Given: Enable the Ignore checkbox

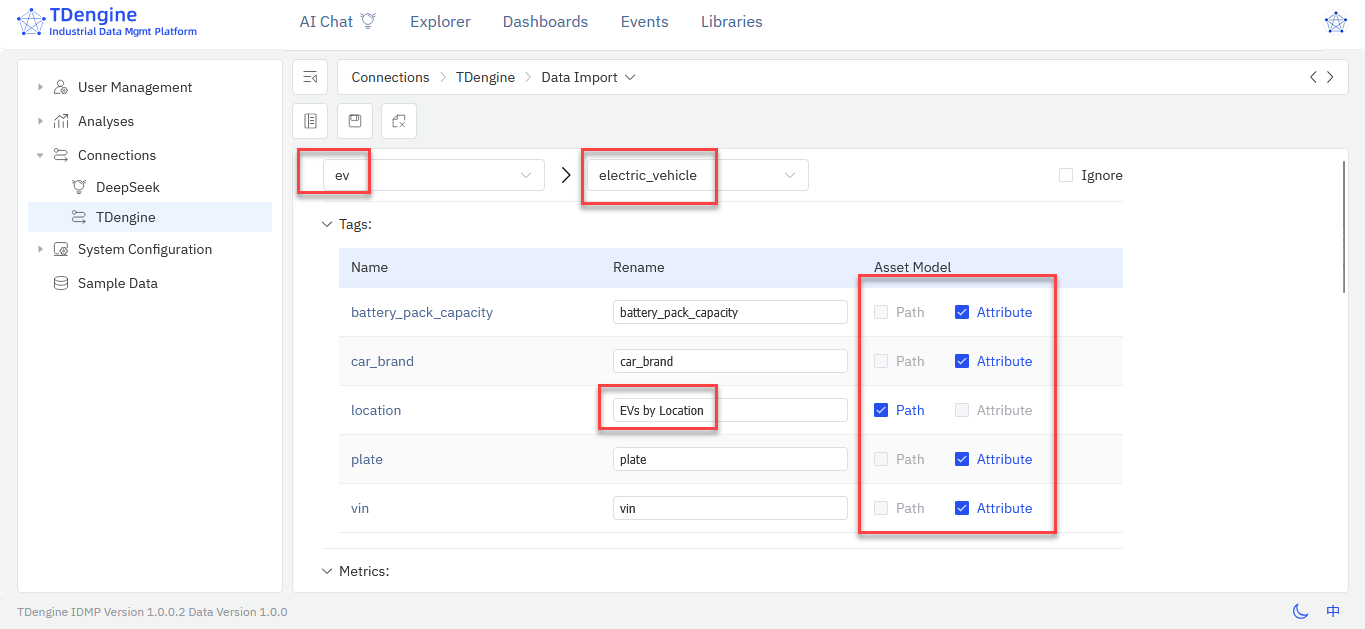Looking at the screenshot, I should [x=1066, y=176].
